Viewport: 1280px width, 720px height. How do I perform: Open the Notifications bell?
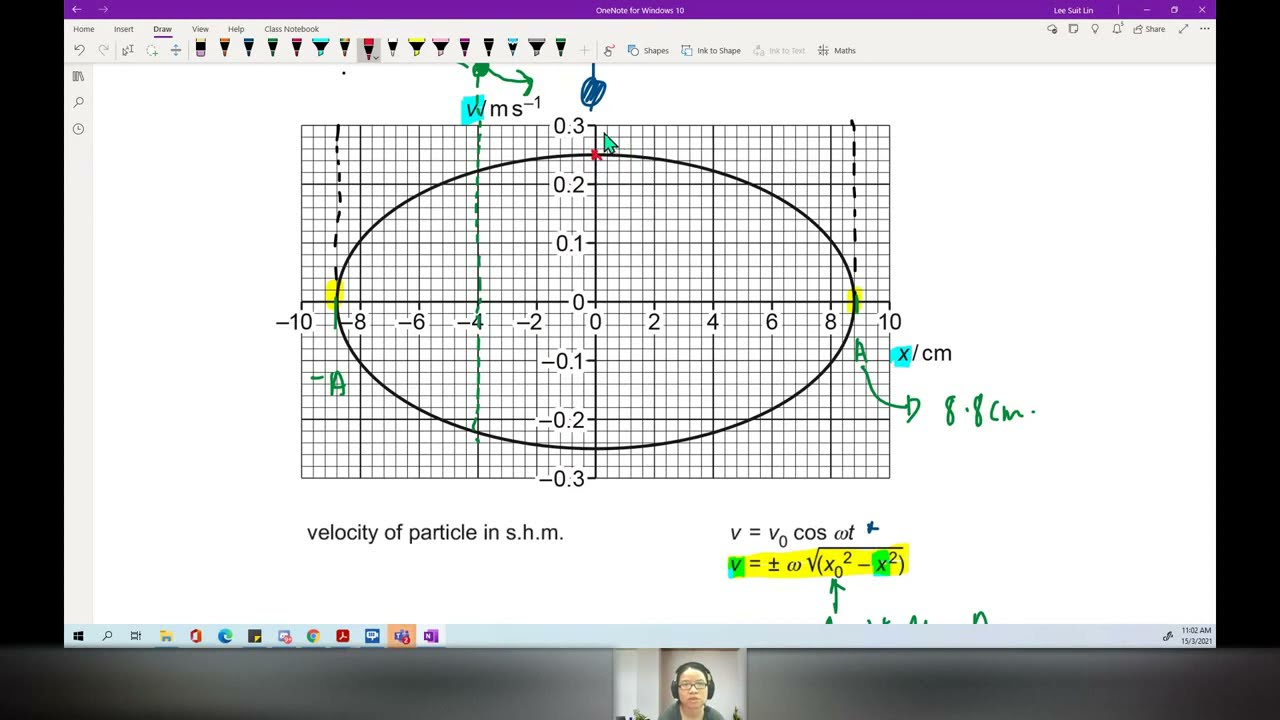[1117, 29]
